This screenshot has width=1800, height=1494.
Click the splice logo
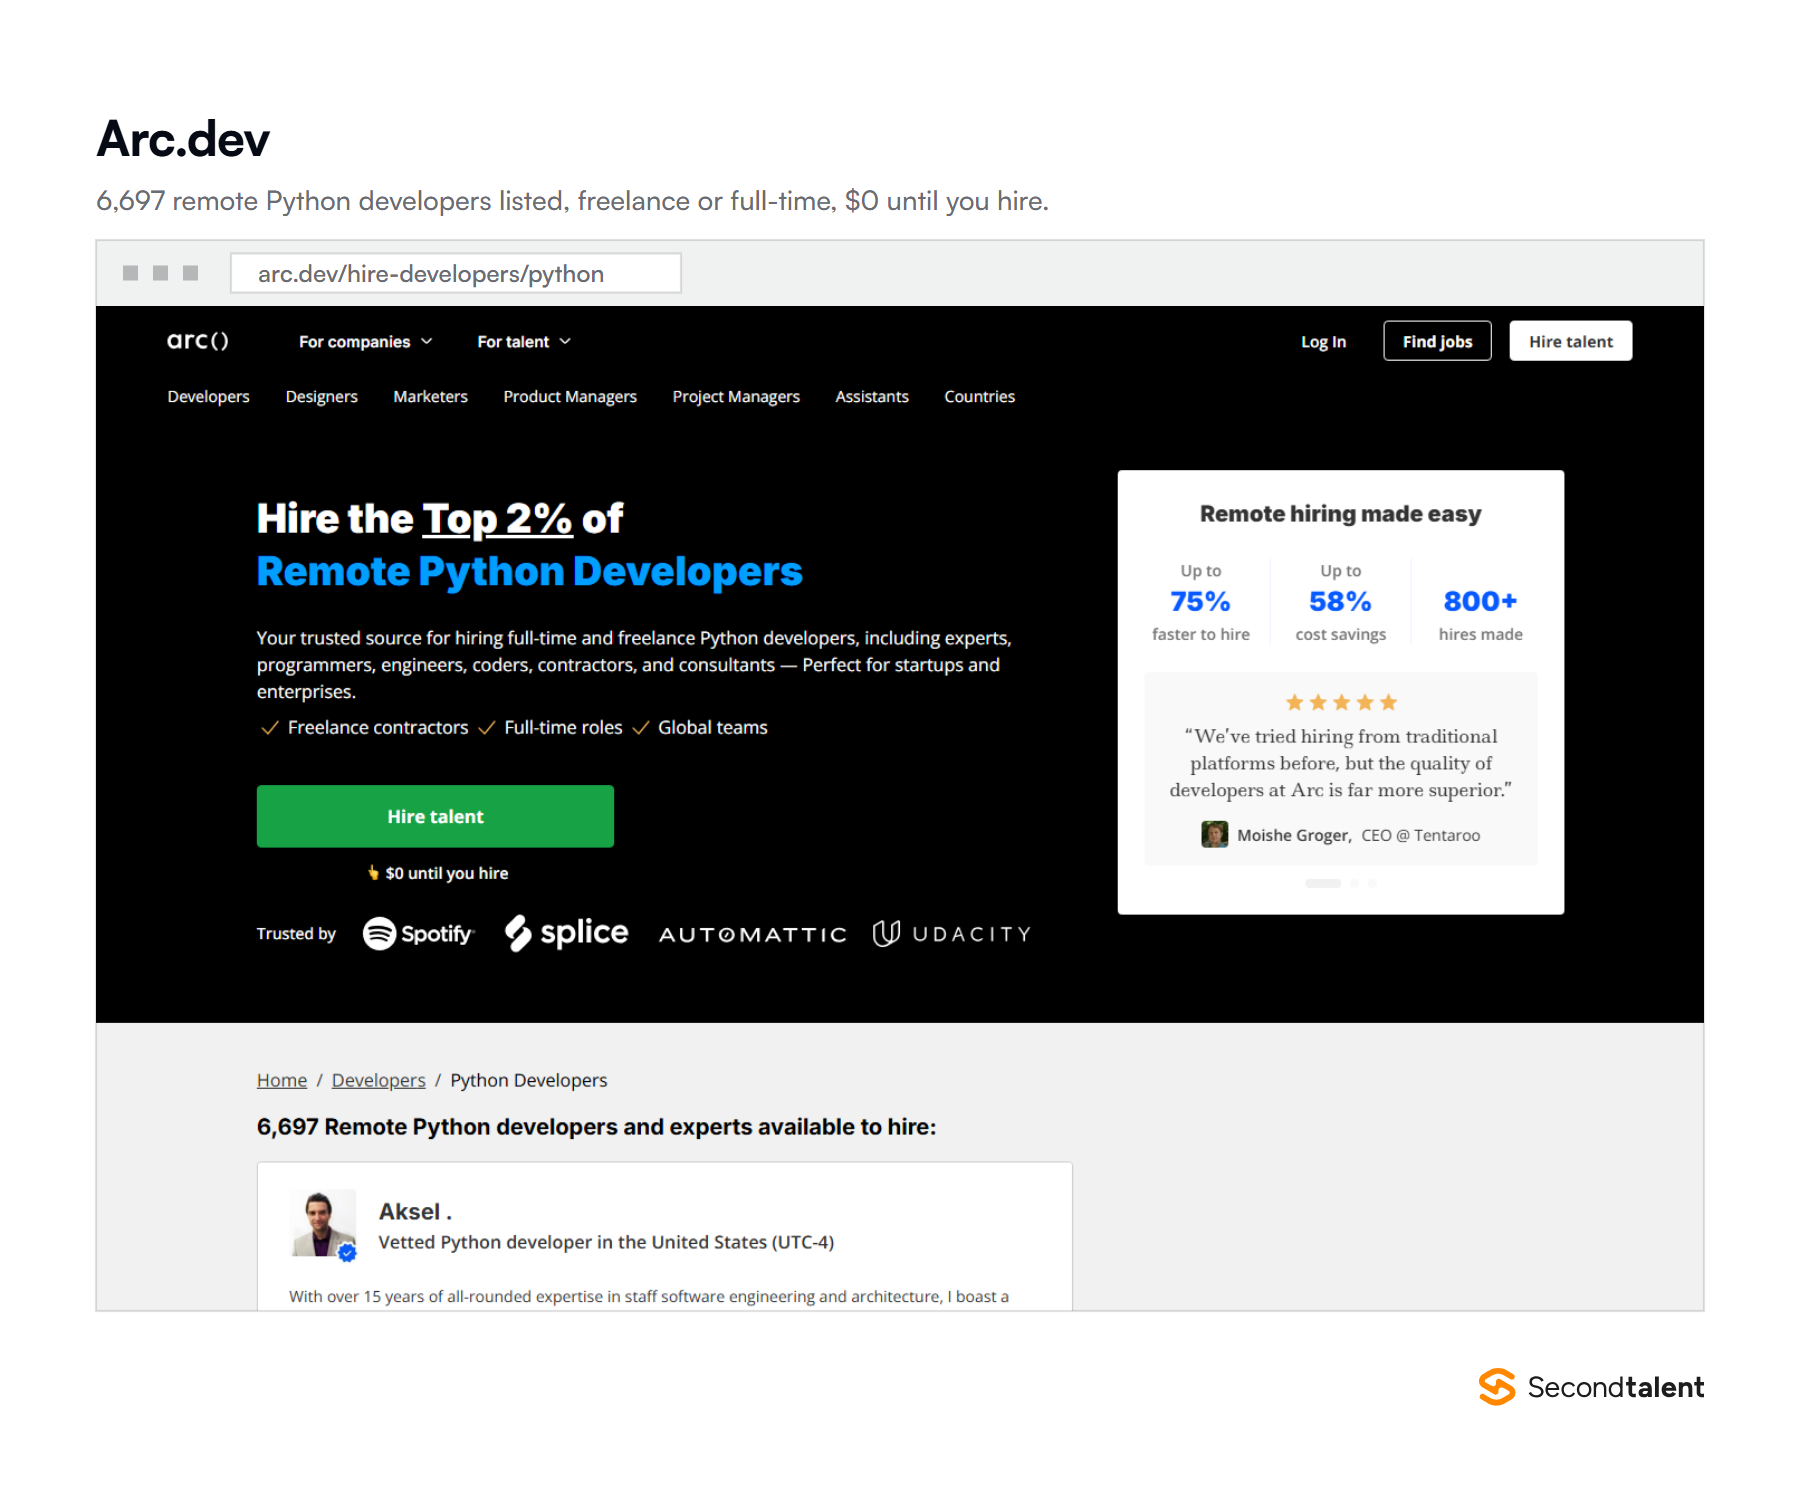(x=566, y=933)
